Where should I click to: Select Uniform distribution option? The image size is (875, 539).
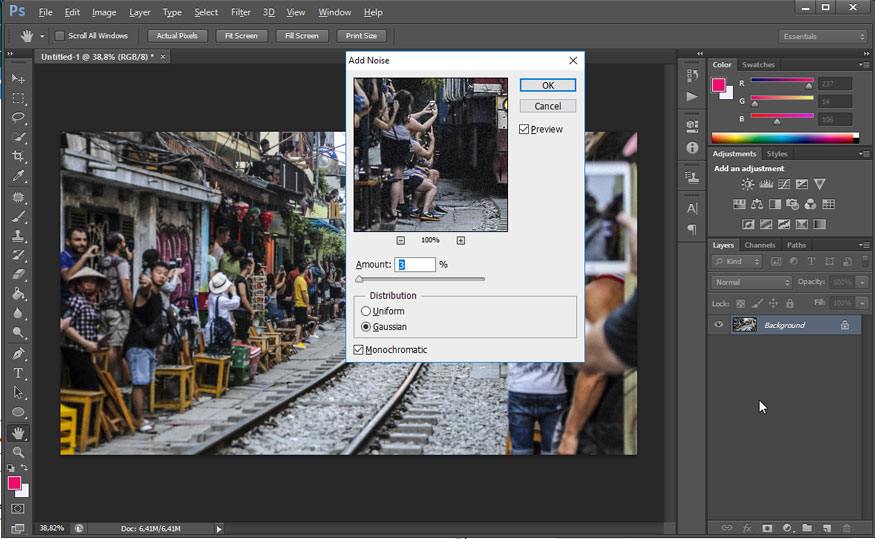coord(366,311)
